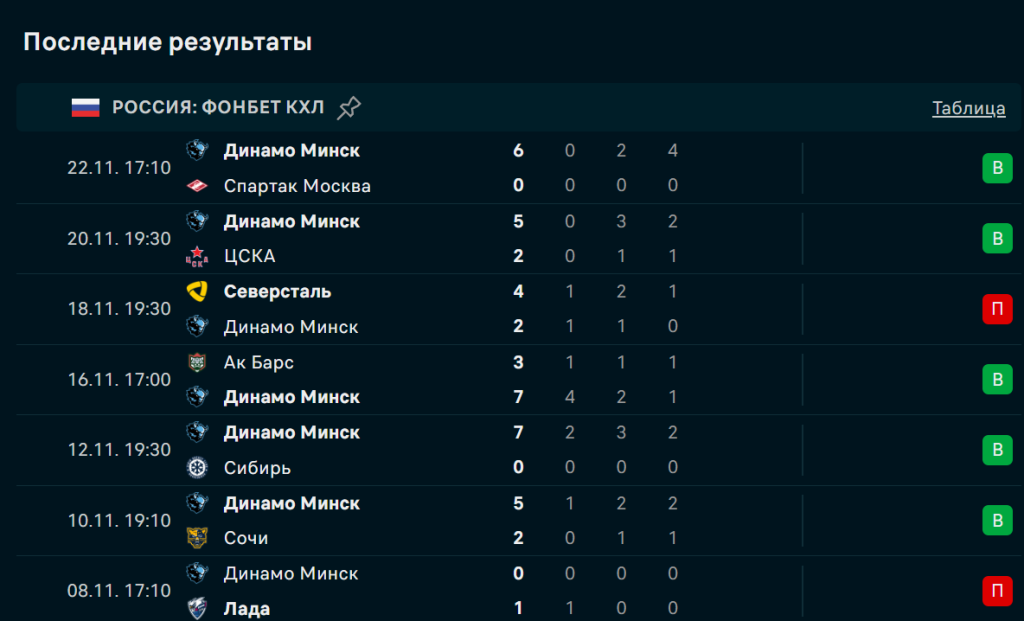The image size is (1024, 621).
Task: Click the Лада team logo
Action: pos(197,608)
